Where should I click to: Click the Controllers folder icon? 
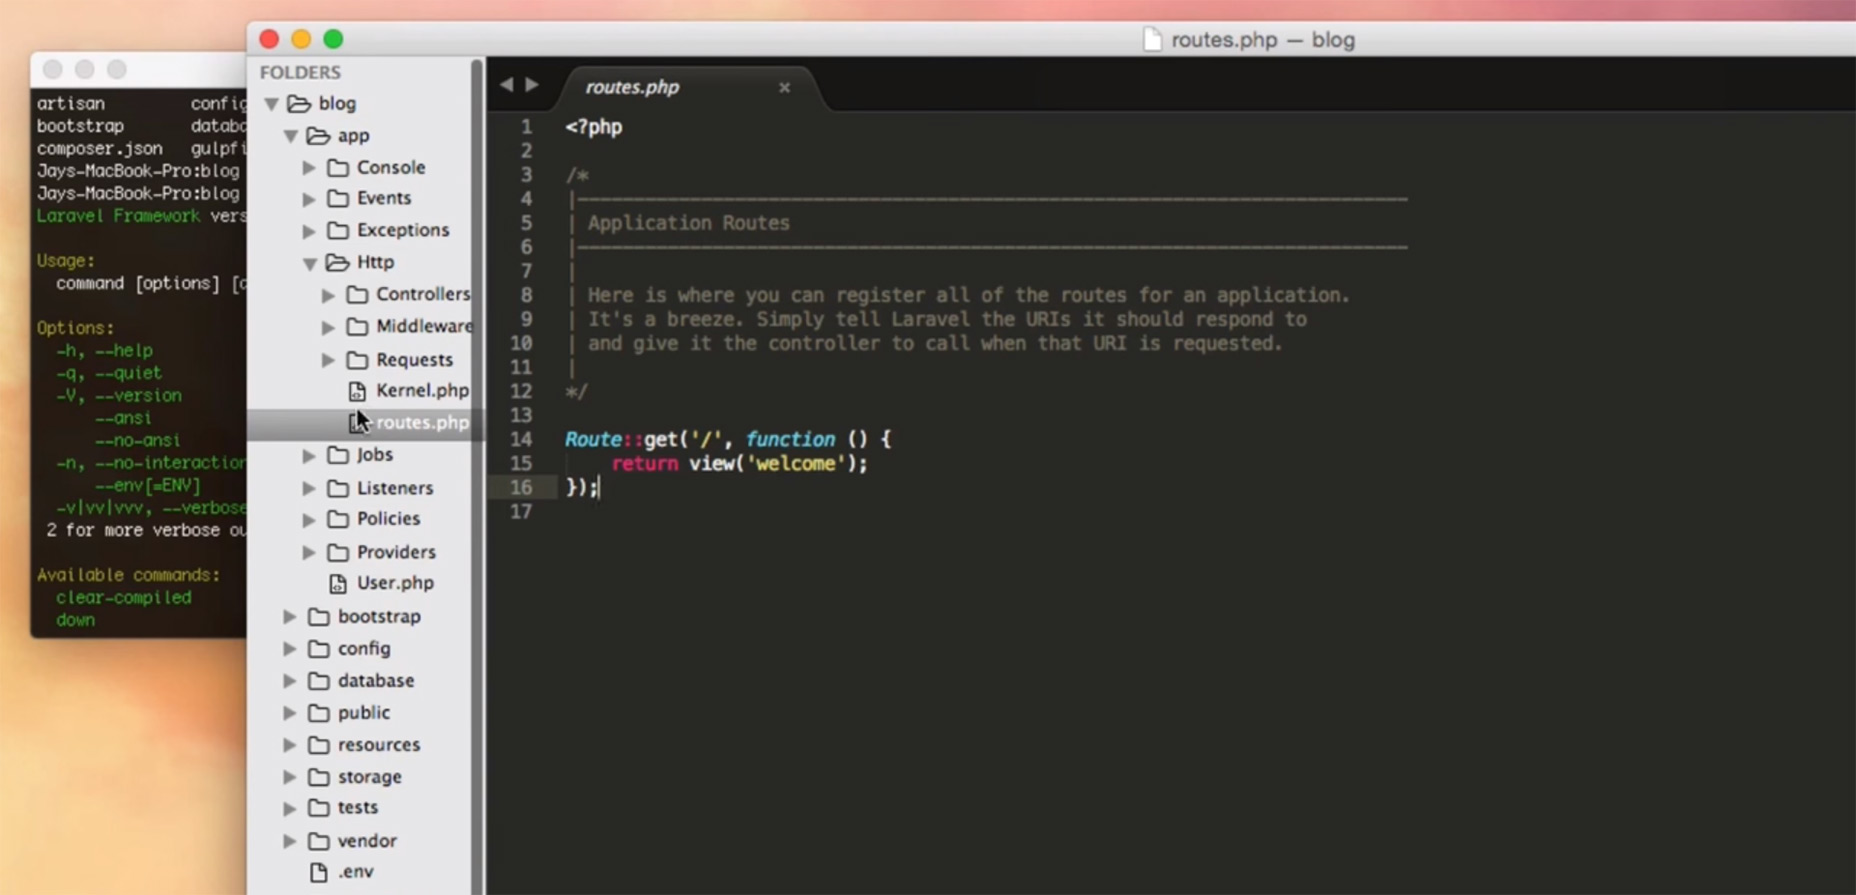[x=357, y=294]
